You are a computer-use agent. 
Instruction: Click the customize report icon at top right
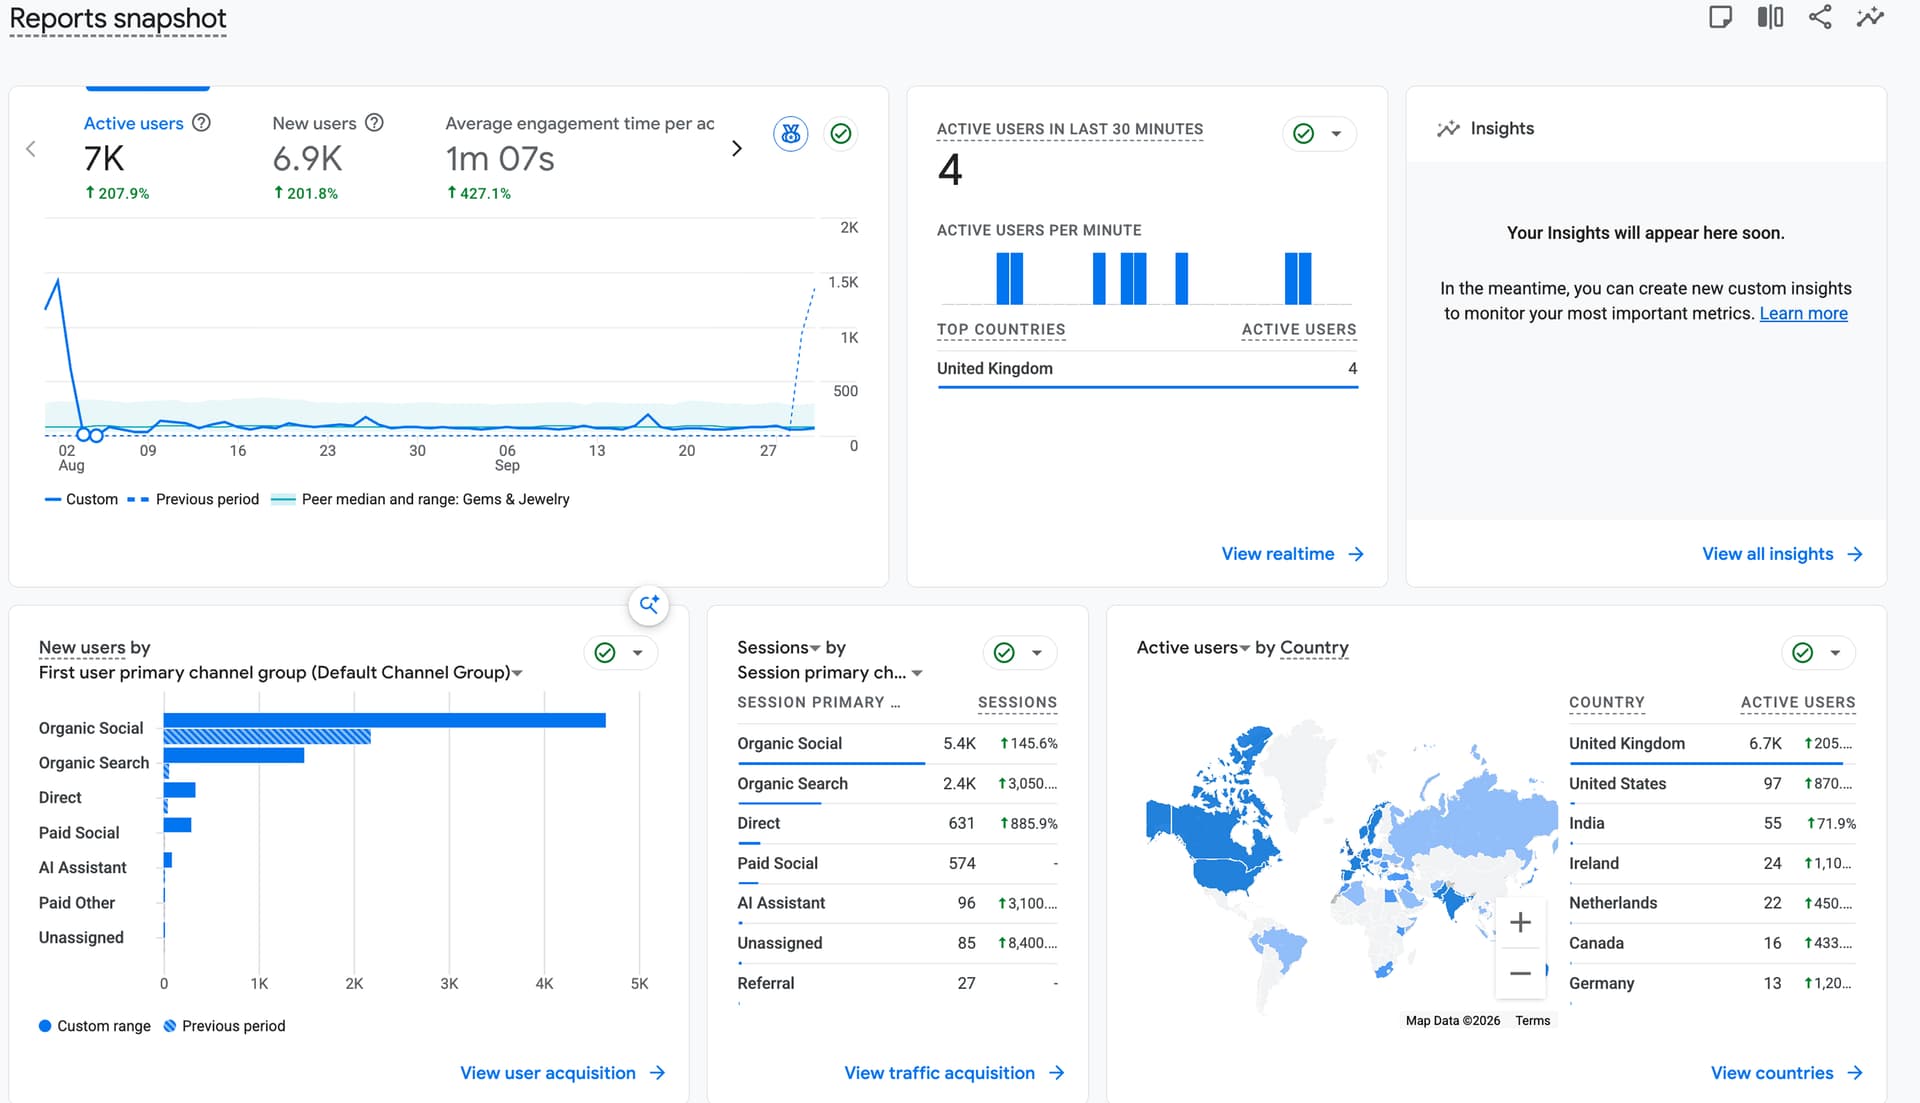[1720, 17]
